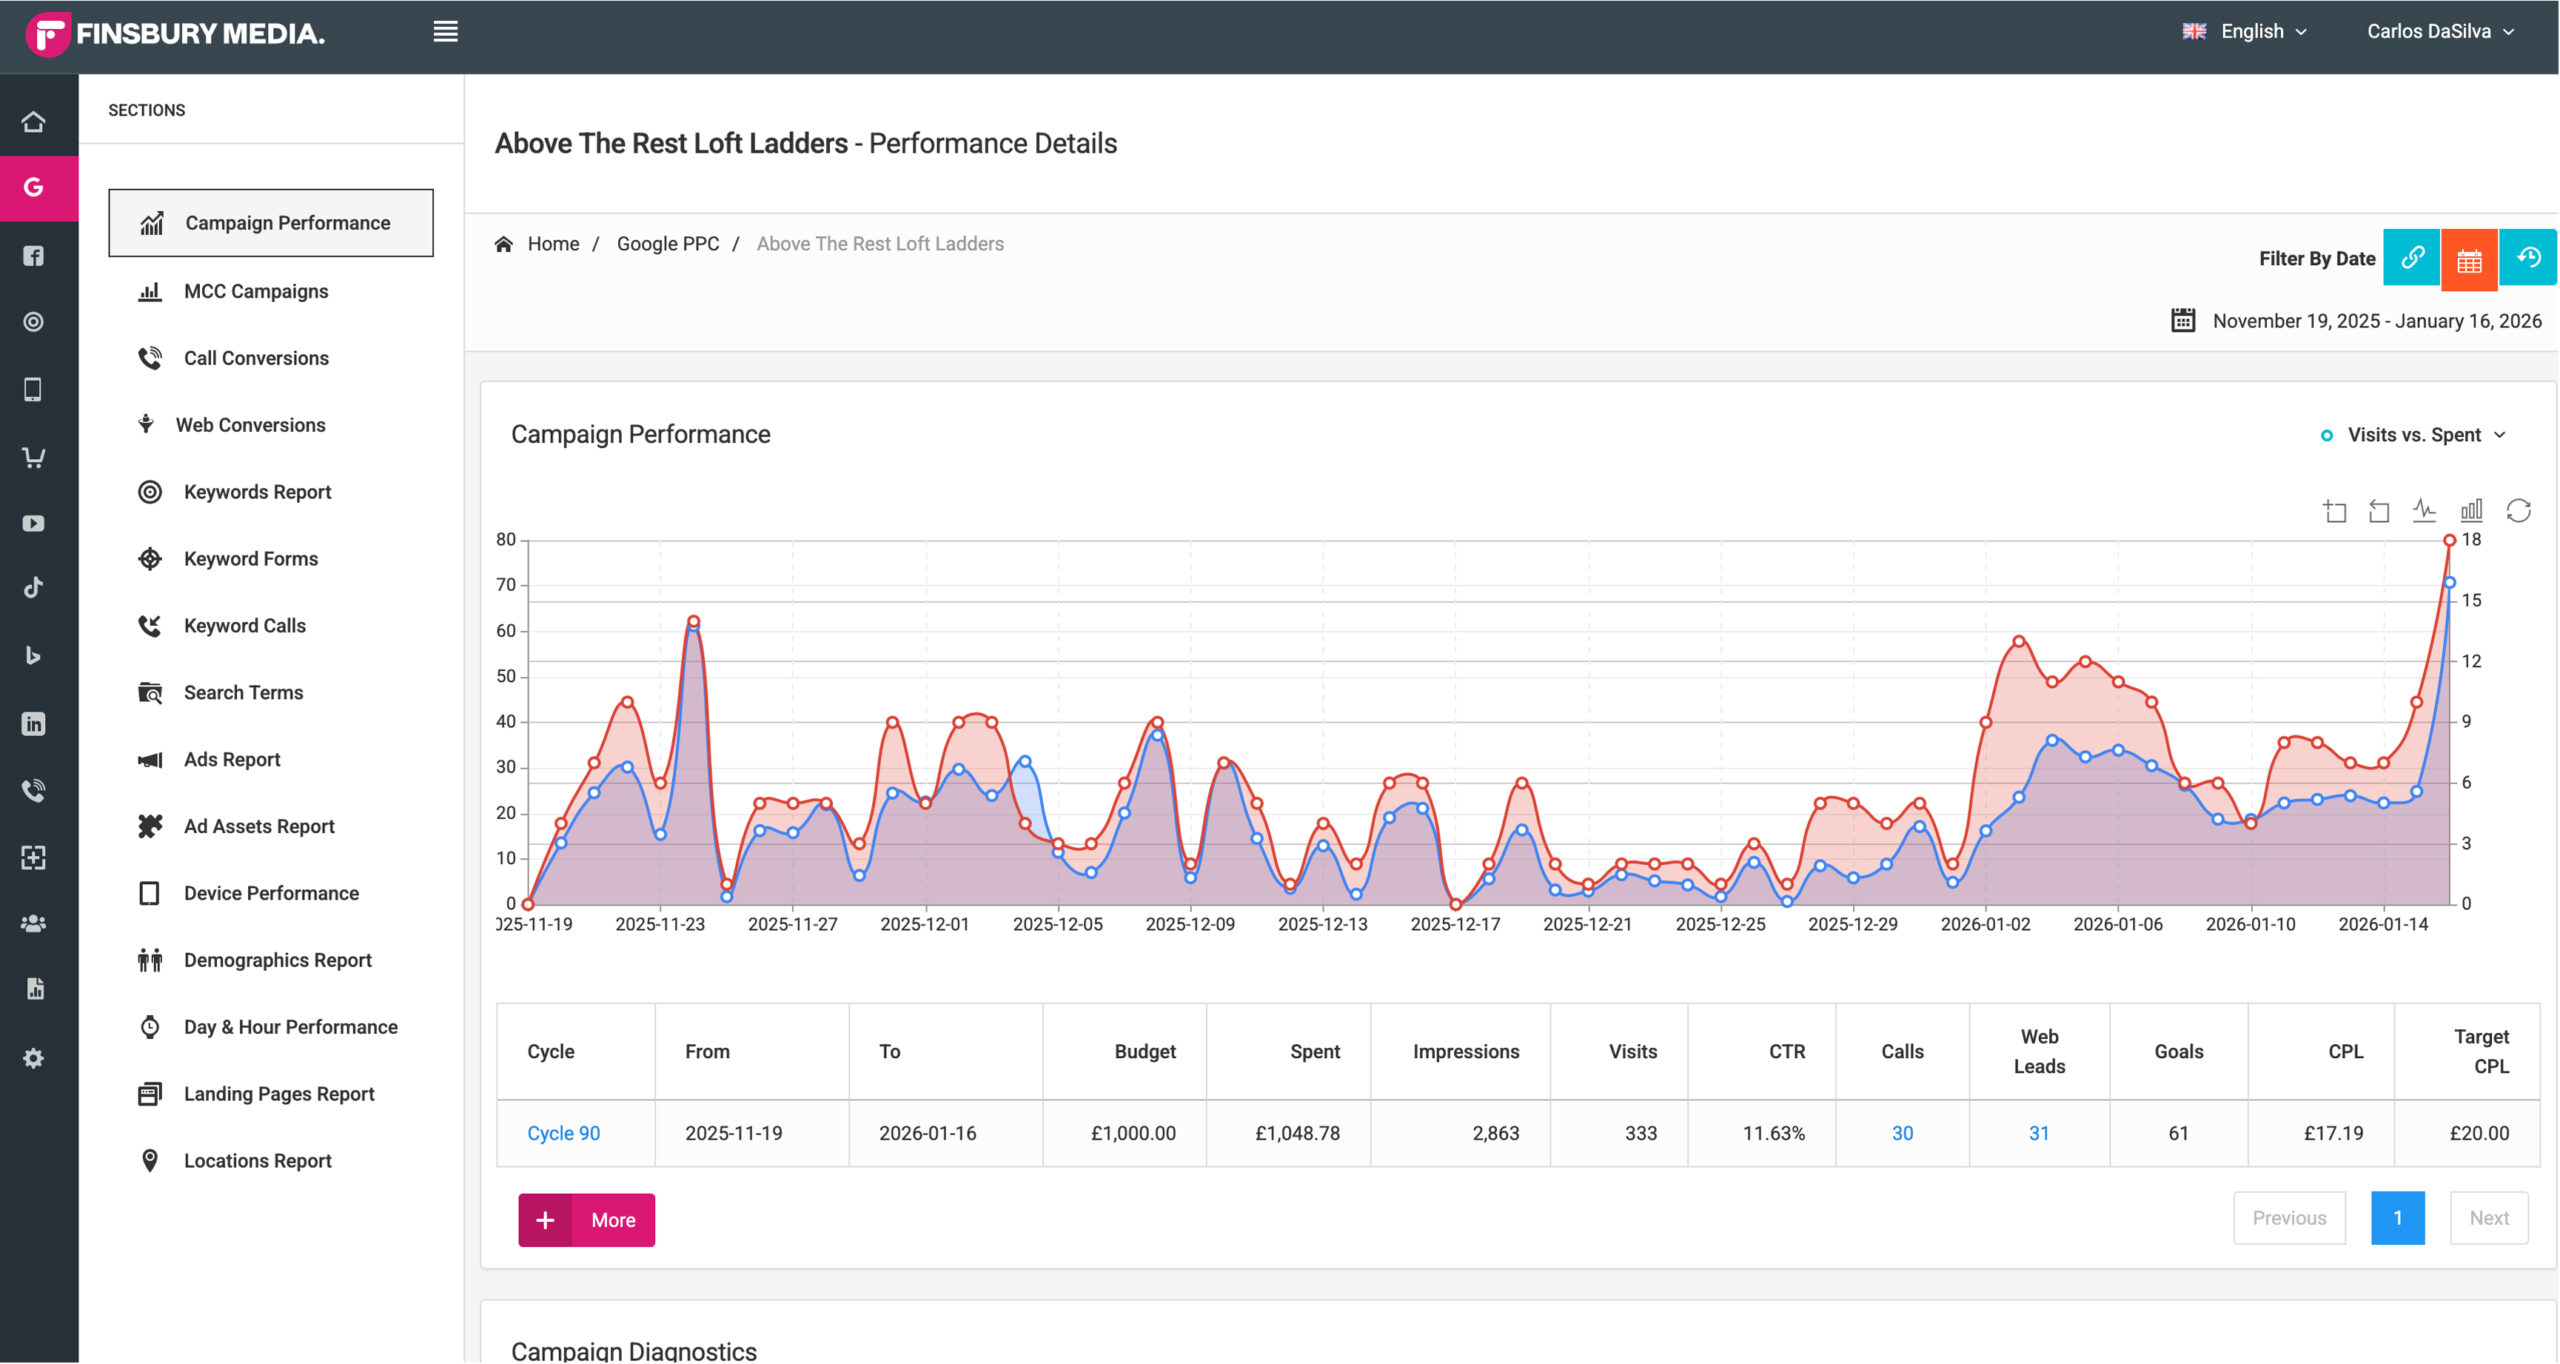Expand the English language dropdown
The width and height of the screenshot is (2560, 1364).
point(2254,32)
